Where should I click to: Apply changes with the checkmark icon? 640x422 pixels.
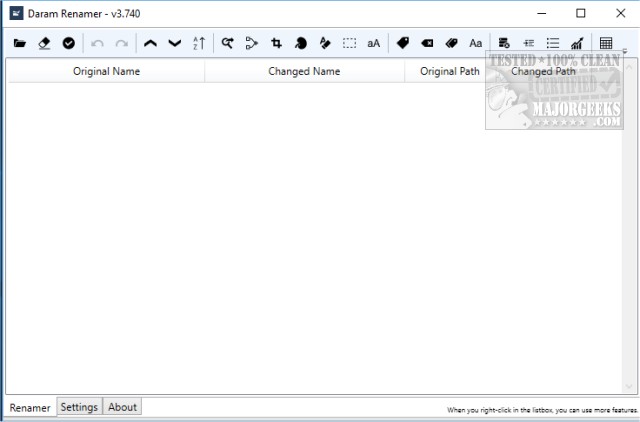pyautogui.click(x=69, y=43)
